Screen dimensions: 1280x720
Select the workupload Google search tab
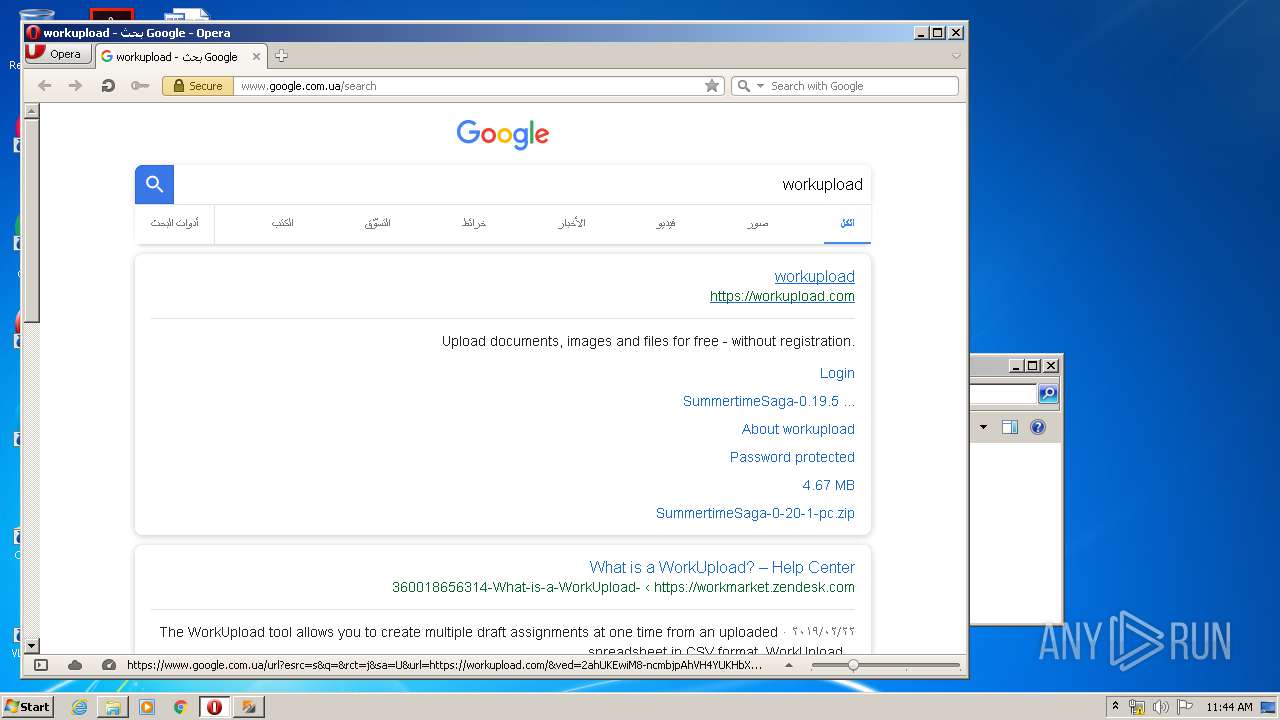(x=181, y=57)
